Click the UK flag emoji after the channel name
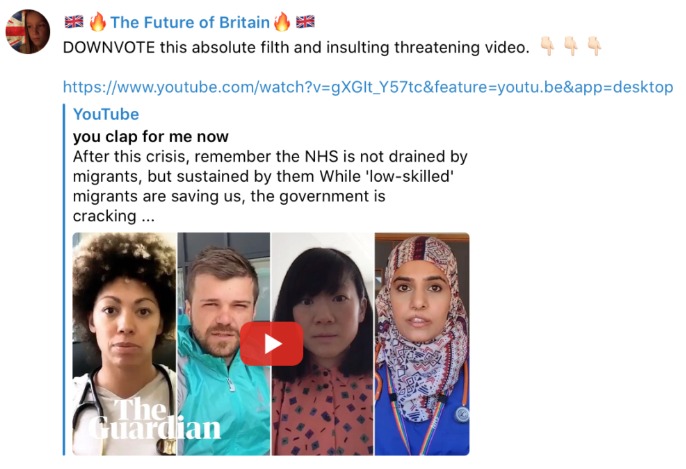Image resolution: width=686 pixels, height=469 pixels. [x=305, y=22]
